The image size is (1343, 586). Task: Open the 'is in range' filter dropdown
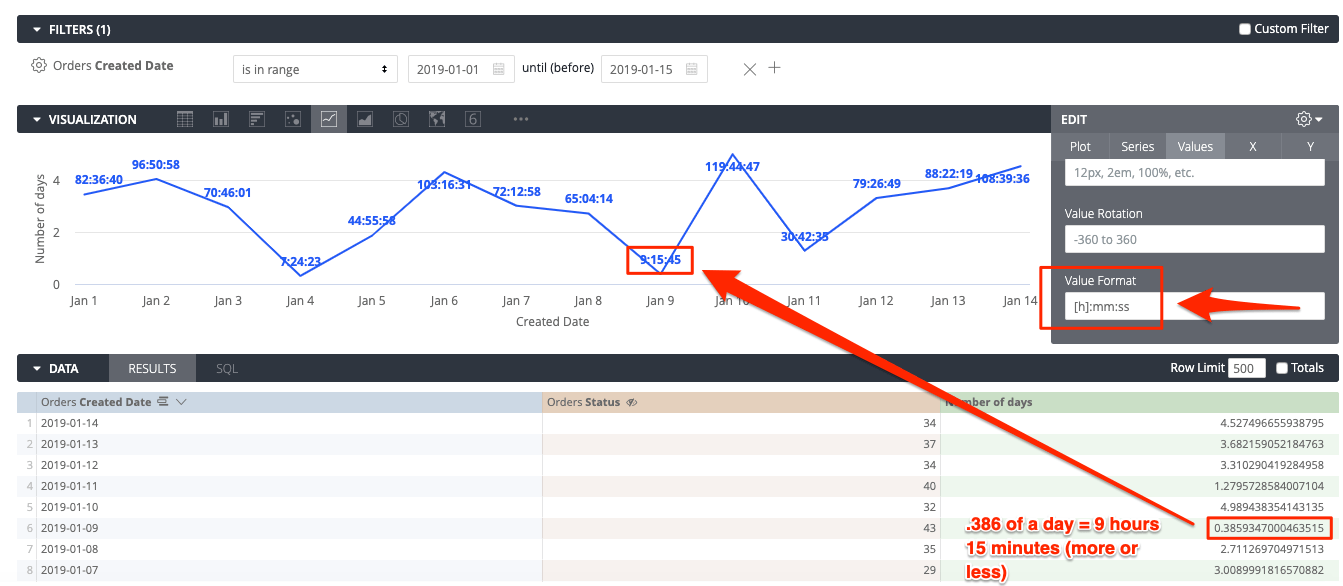click(314, 68)
